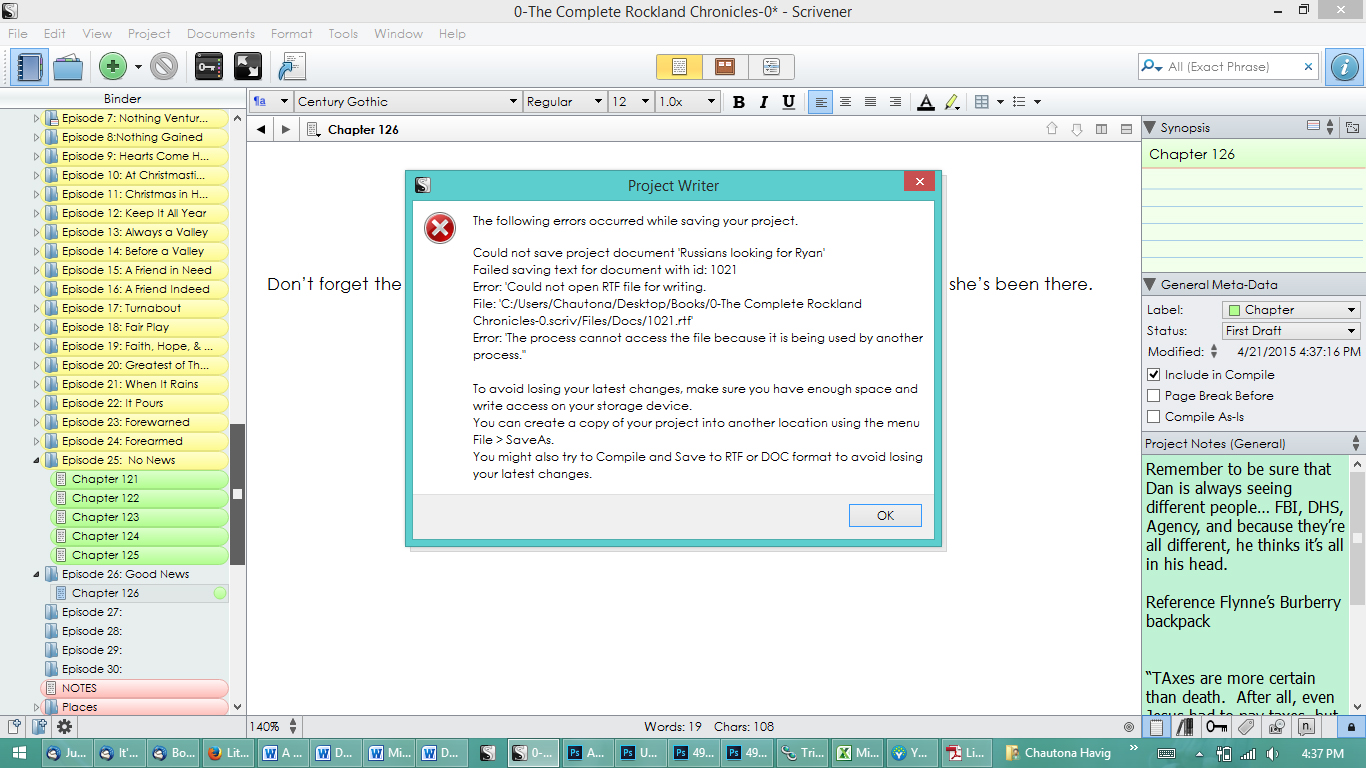Change text color with the A icon
The height and width of the screenshot is (768, 1366).
coord(926,102)
